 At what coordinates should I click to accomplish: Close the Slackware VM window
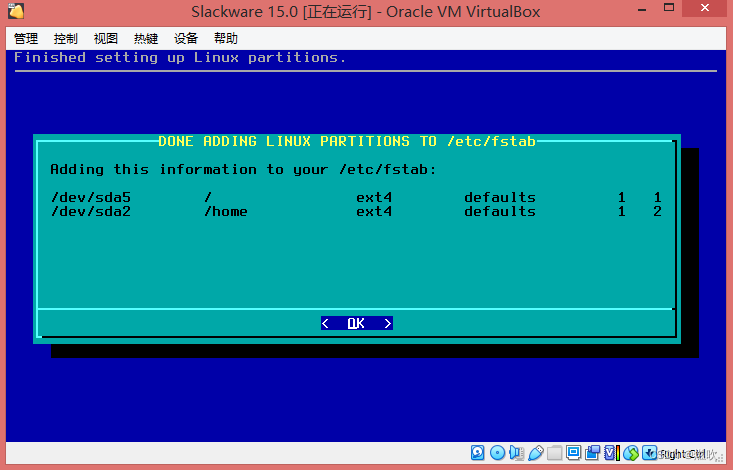[704, 8]
